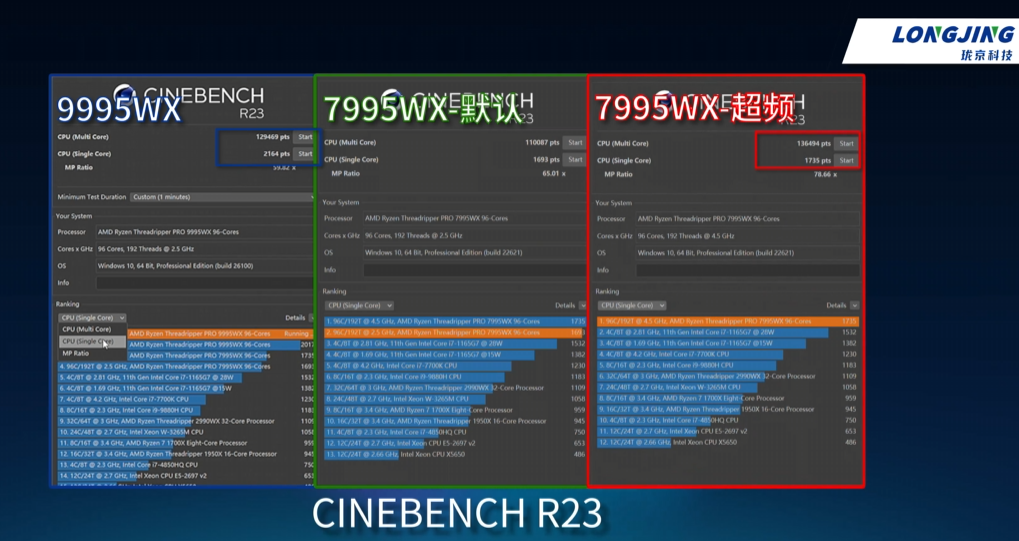Start the Multi Core test in 9995WX panel
1019x541 pixels.
click(305, 137)
